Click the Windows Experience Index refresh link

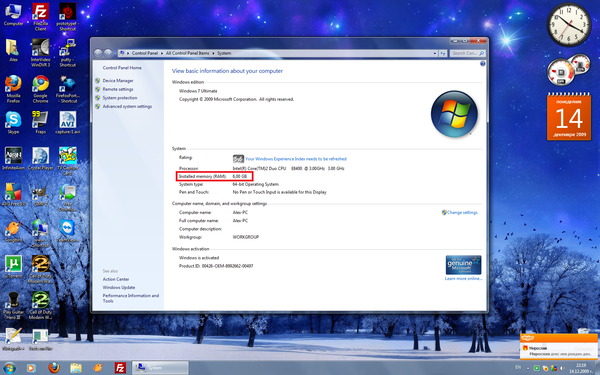tap(296, 159)
